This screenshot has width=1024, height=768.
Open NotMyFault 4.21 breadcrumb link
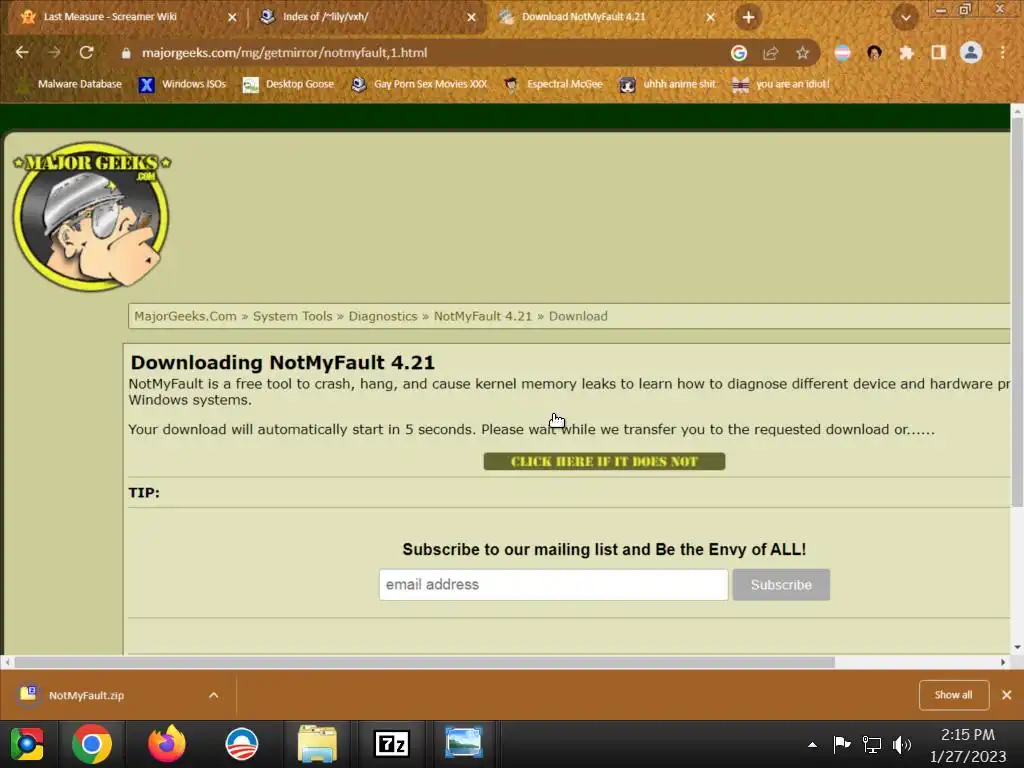coord(483,316)
